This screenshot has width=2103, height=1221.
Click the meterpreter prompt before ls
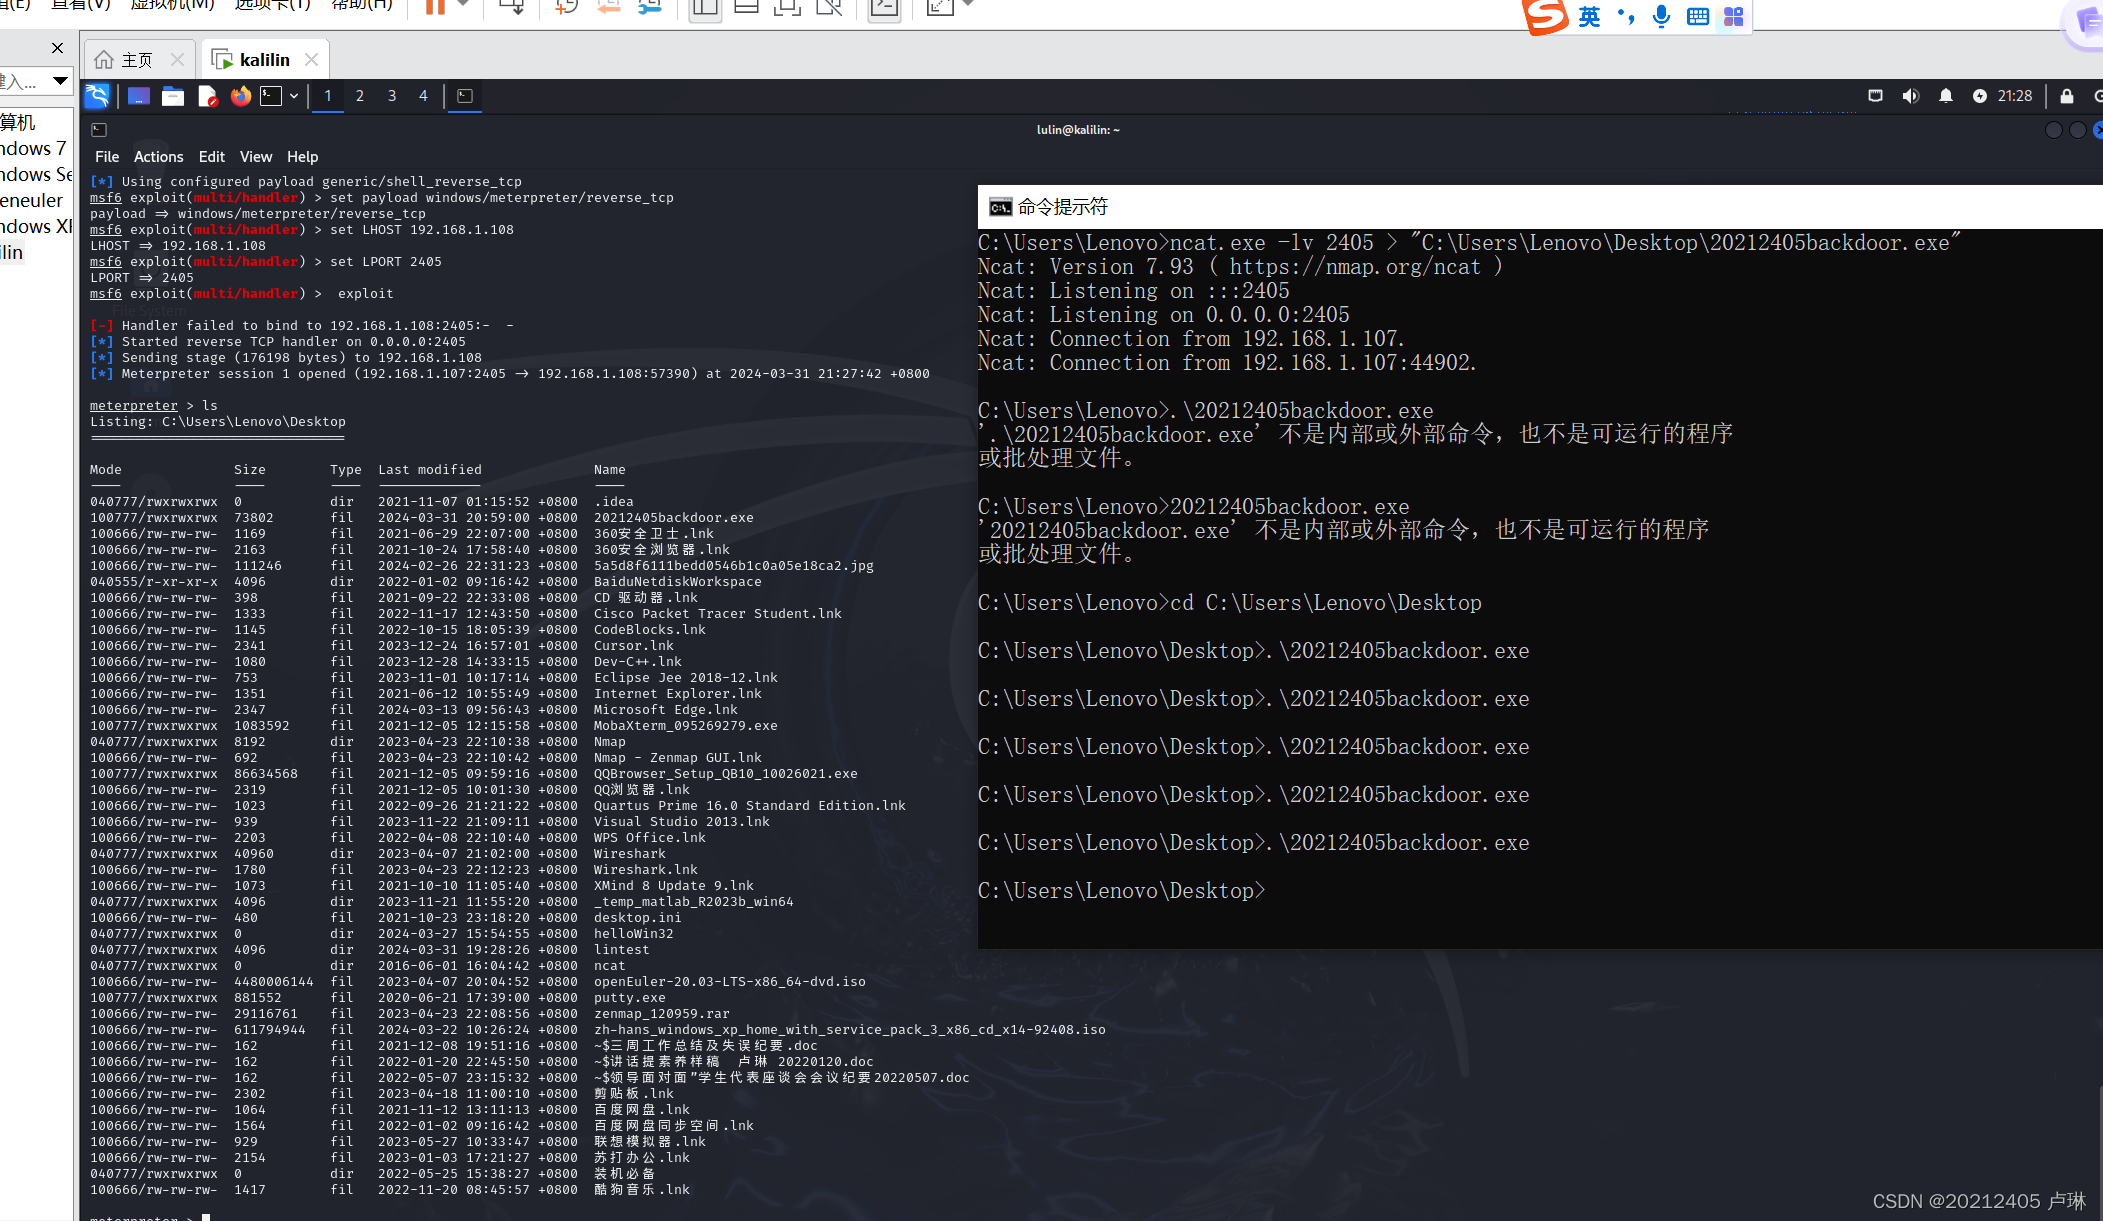point(134,406)
